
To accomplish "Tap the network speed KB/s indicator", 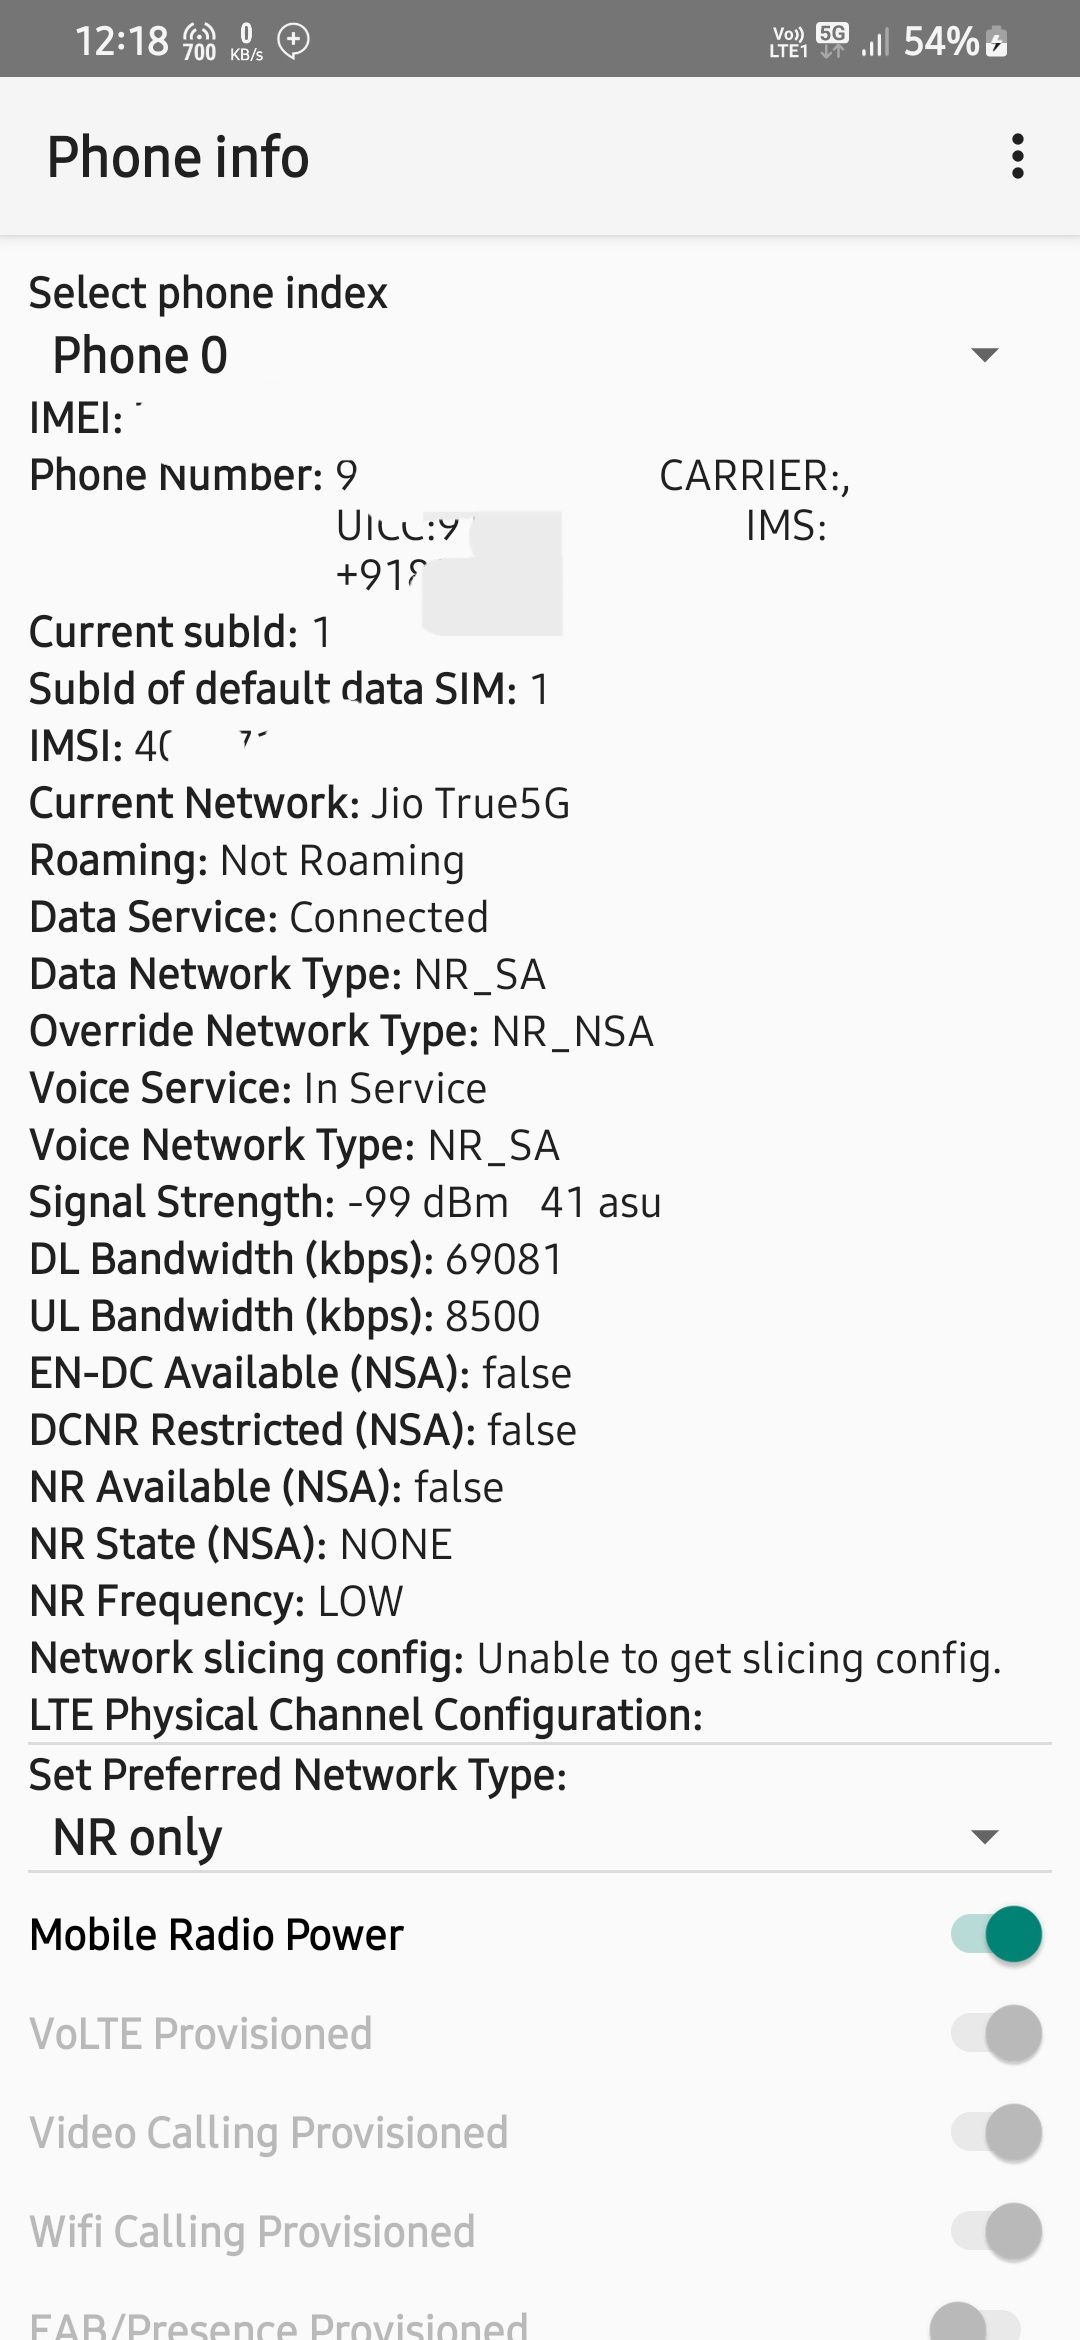I will 246,42.
